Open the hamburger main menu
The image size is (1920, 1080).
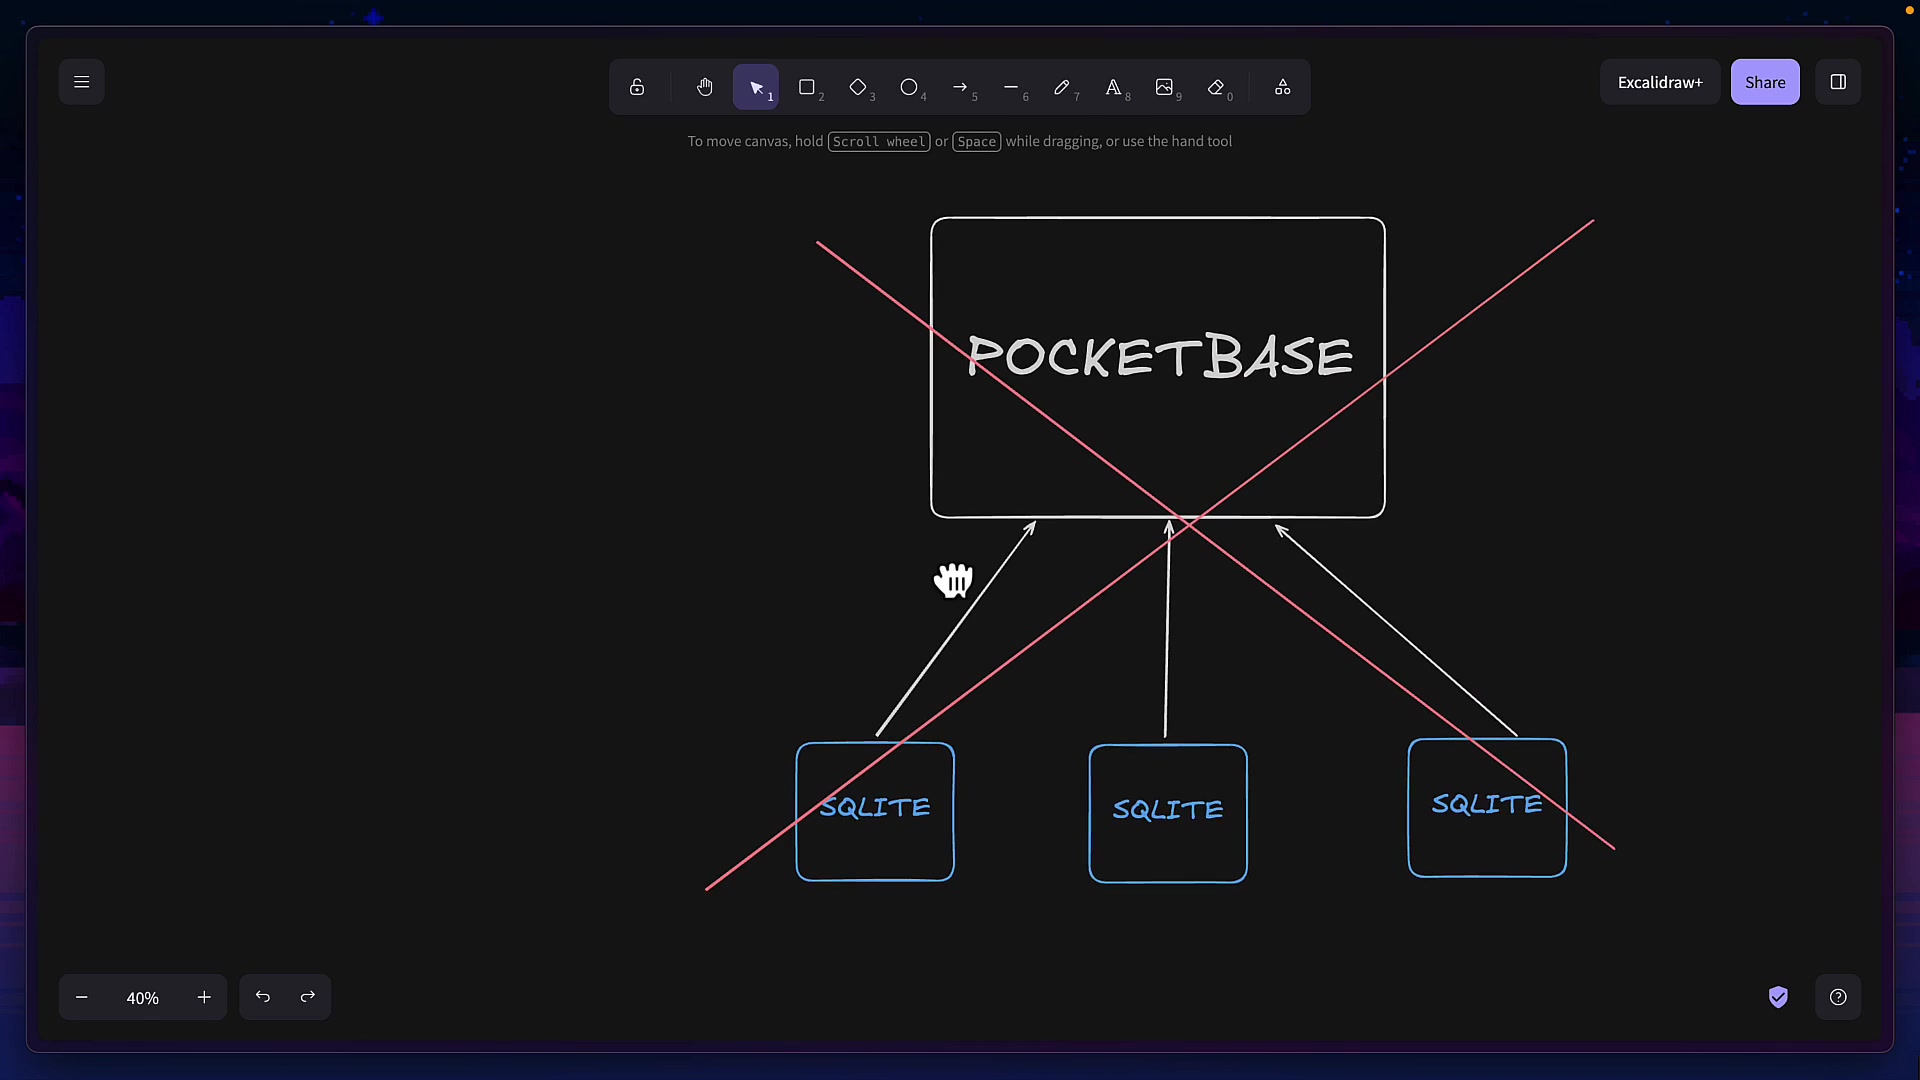click(81, 81)
